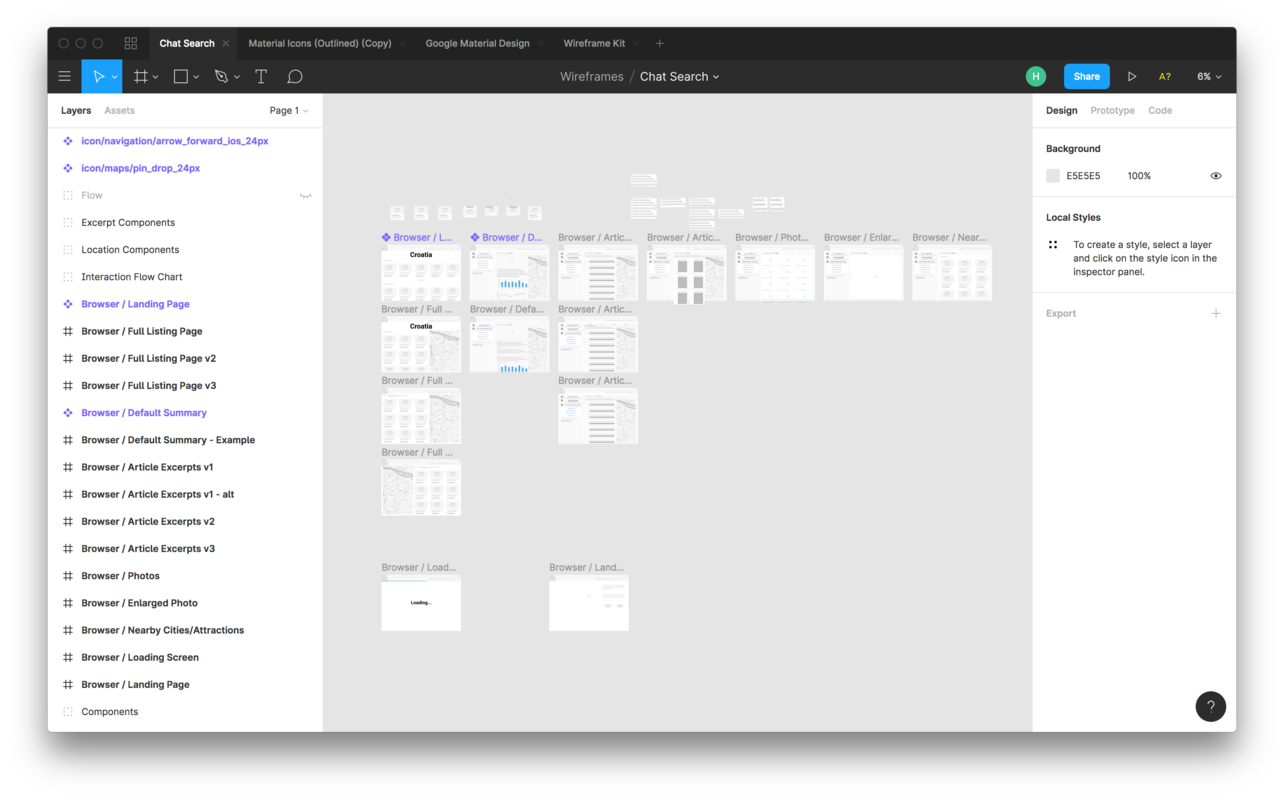Viewport: 1284px width, 800px height.
Task: Select the Pen tool
Action: point(221,76)
